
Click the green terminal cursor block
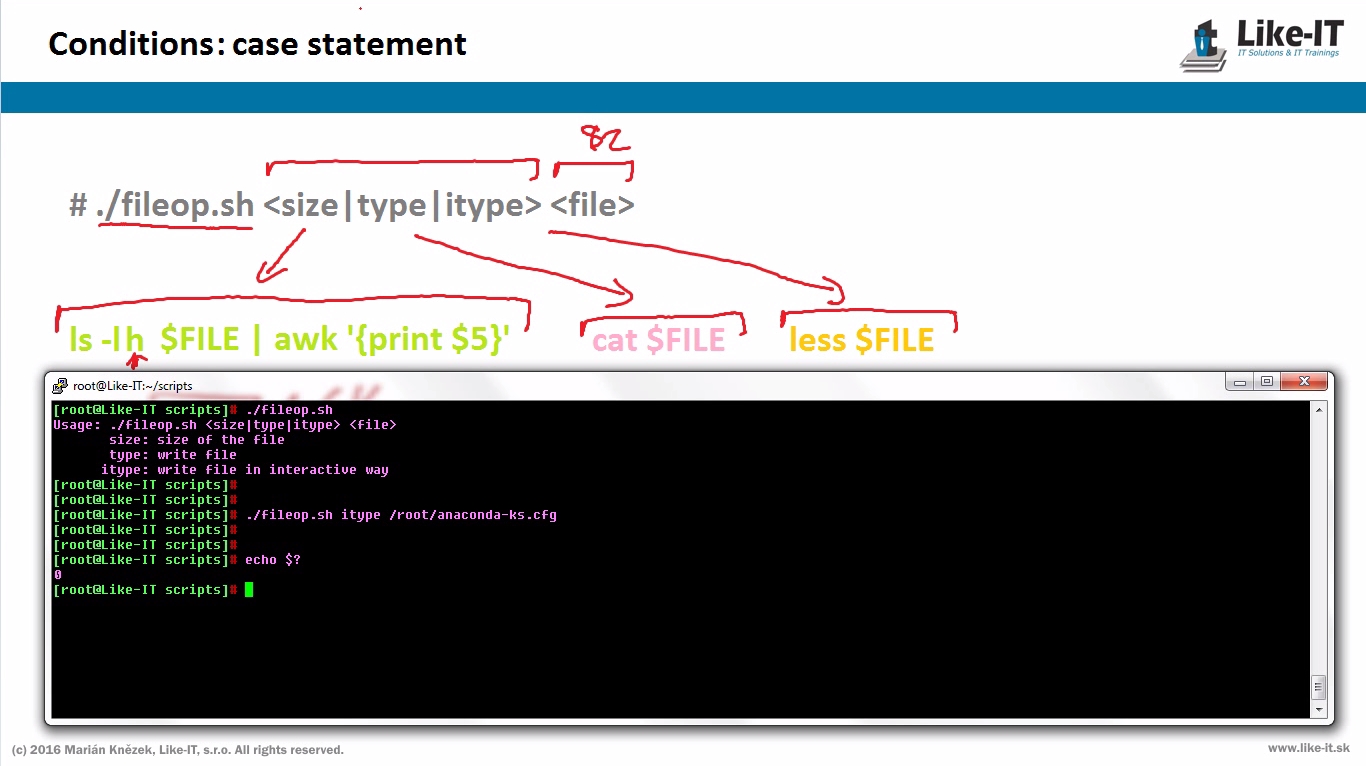[x=249, y=590]
